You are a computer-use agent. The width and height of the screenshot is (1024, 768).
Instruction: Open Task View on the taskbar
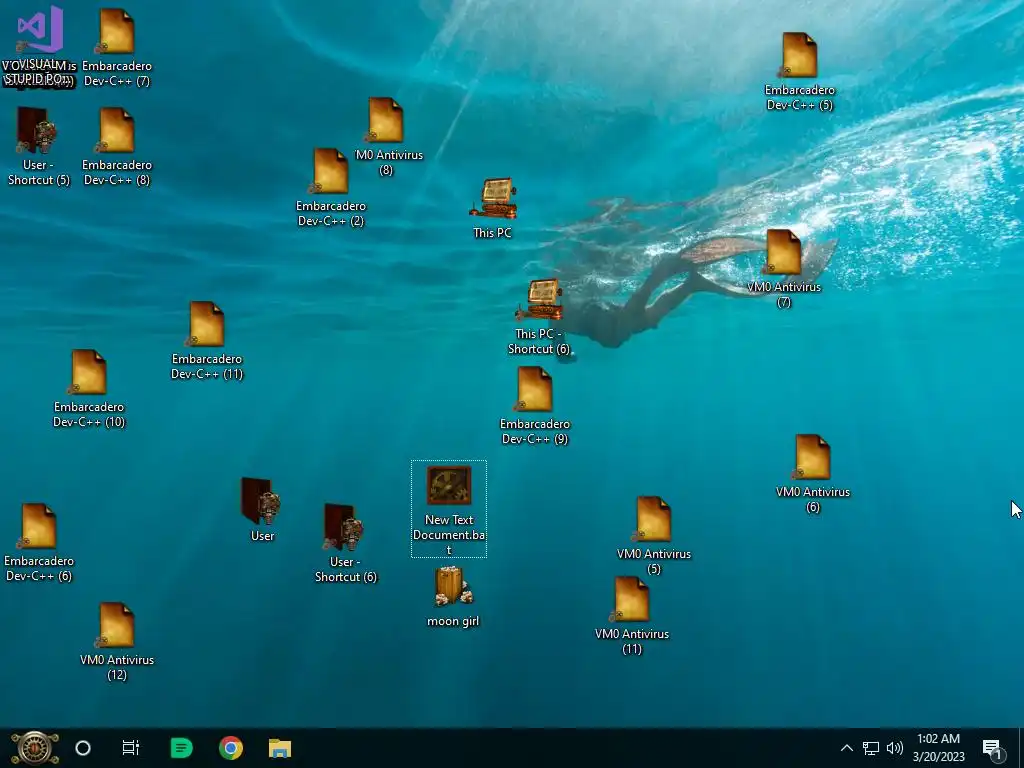coord(131,748)
